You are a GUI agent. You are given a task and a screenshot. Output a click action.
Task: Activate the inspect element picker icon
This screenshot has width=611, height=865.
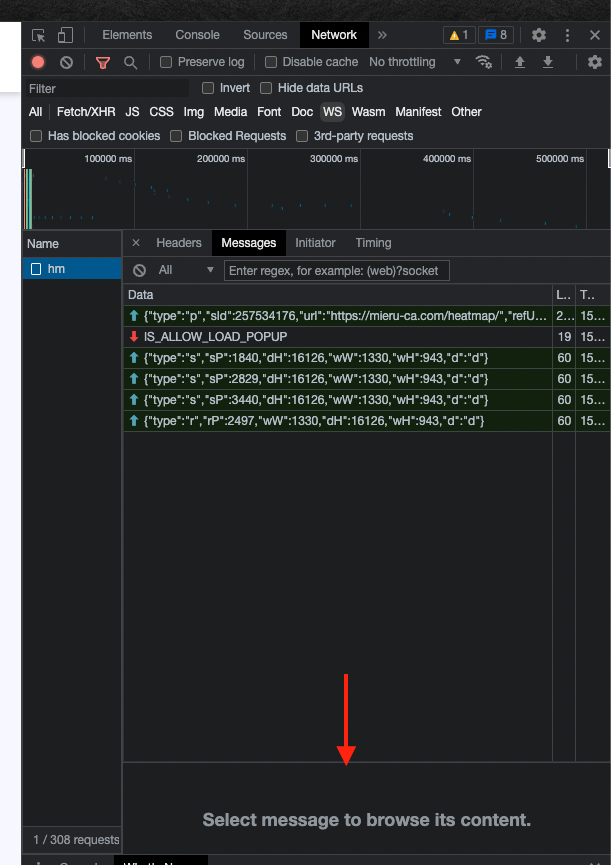[39, 35]
